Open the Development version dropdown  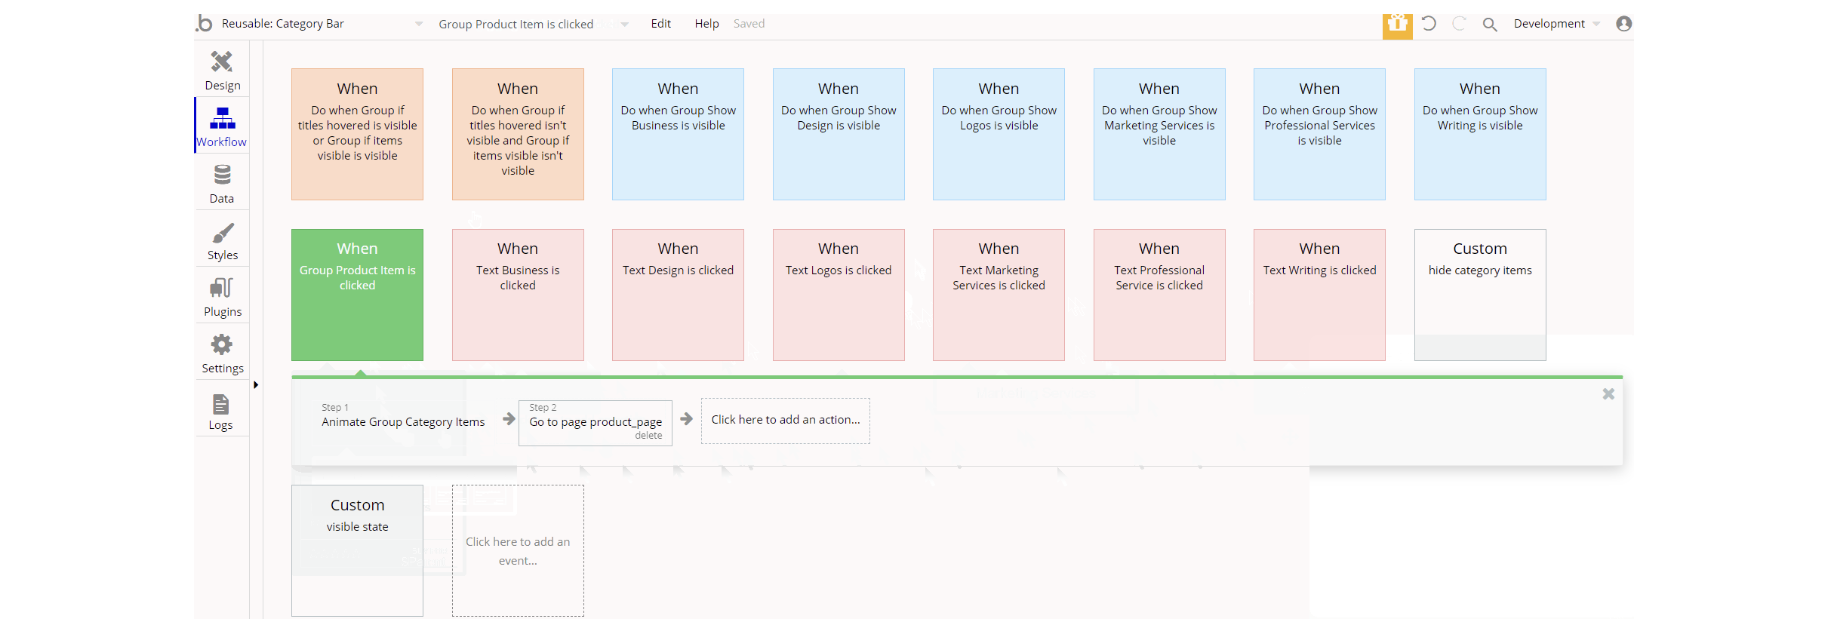click(1557, 24)
